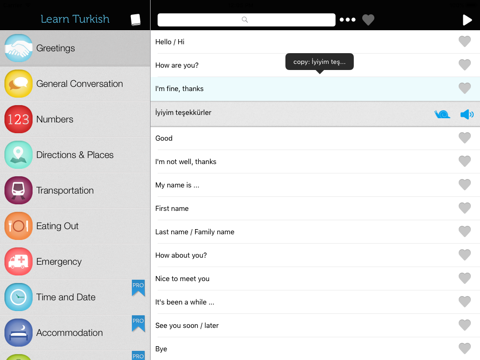Screen dimensions: 480x360
Task: Expand the How about you? text
Action: (181, 255)
